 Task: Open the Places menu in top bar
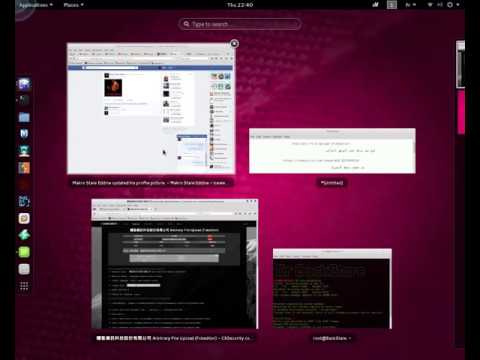pyautogui.click(x=73, y=5)
